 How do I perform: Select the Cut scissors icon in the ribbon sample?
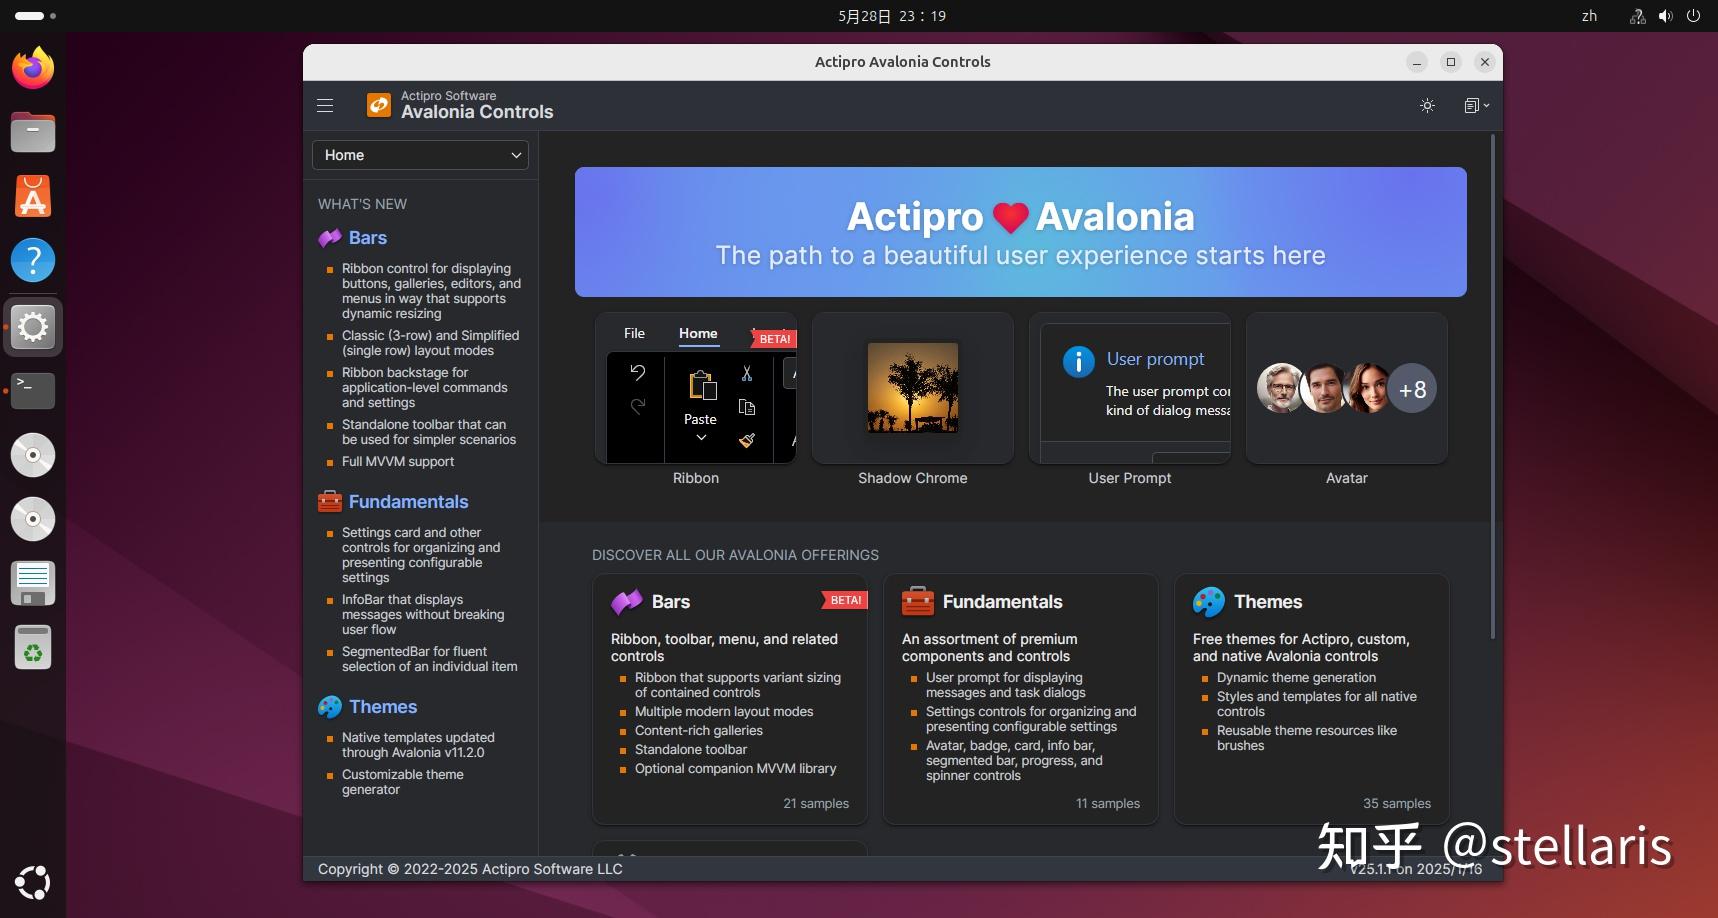746,372
